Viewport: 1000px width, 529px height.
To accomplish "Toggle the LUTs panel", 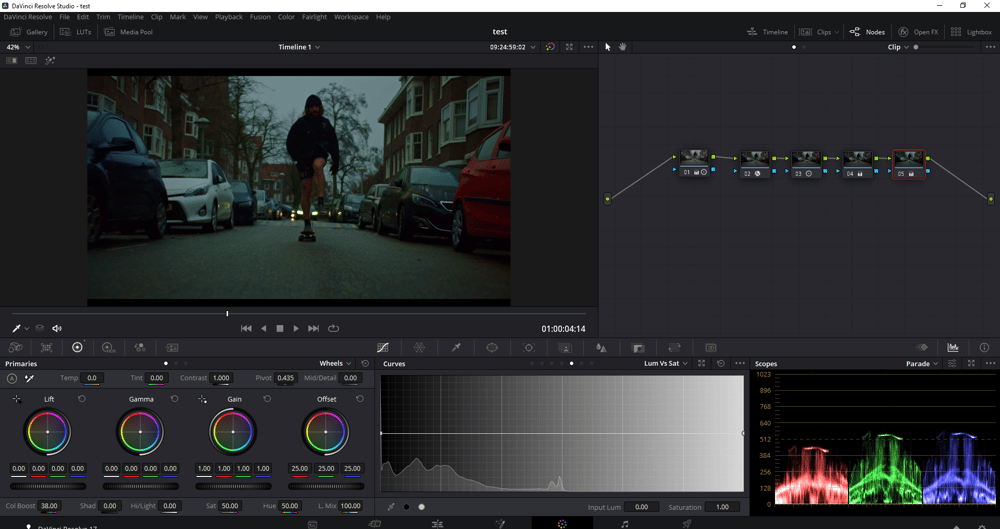I will [77, 32].
